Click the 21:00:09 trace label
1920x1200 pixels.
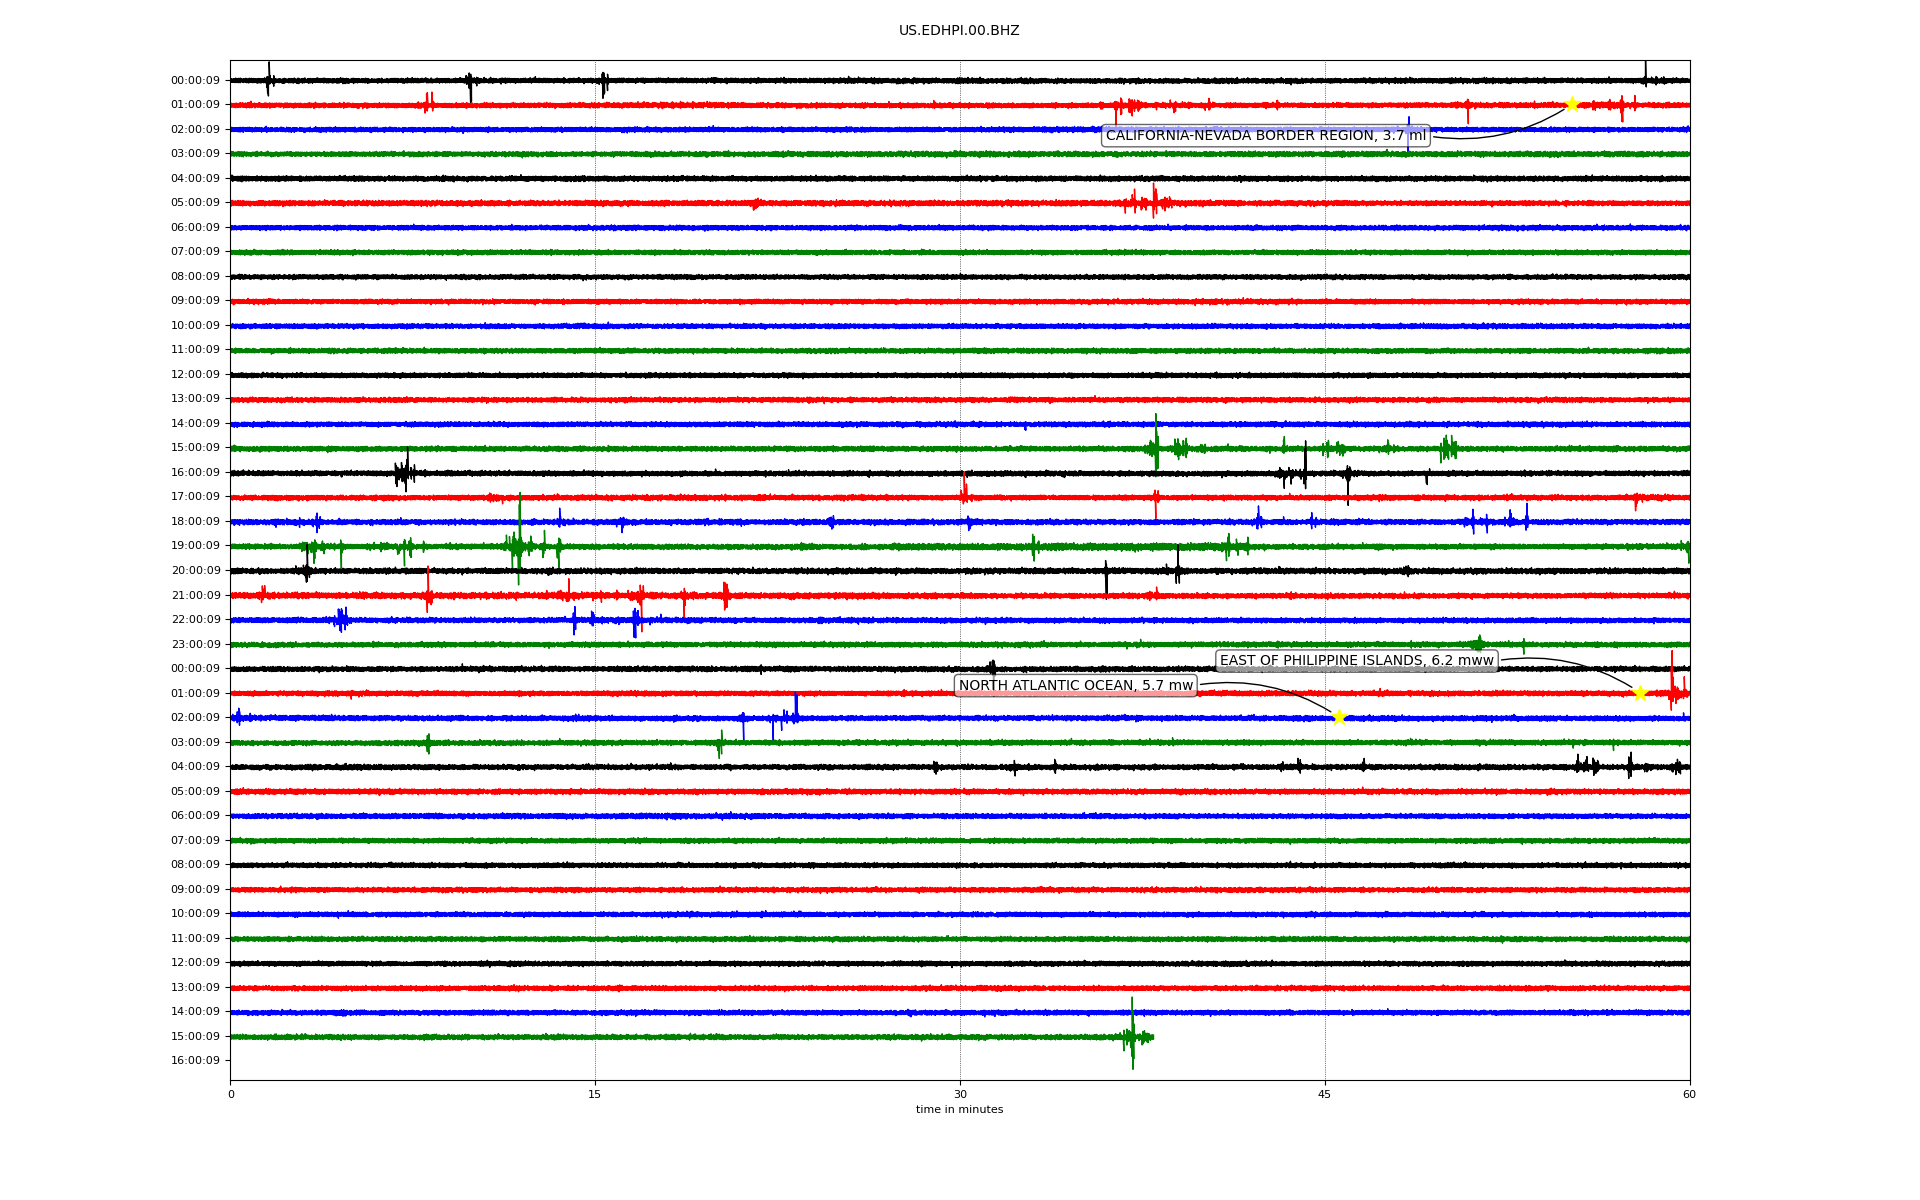[x=195, y=596]
